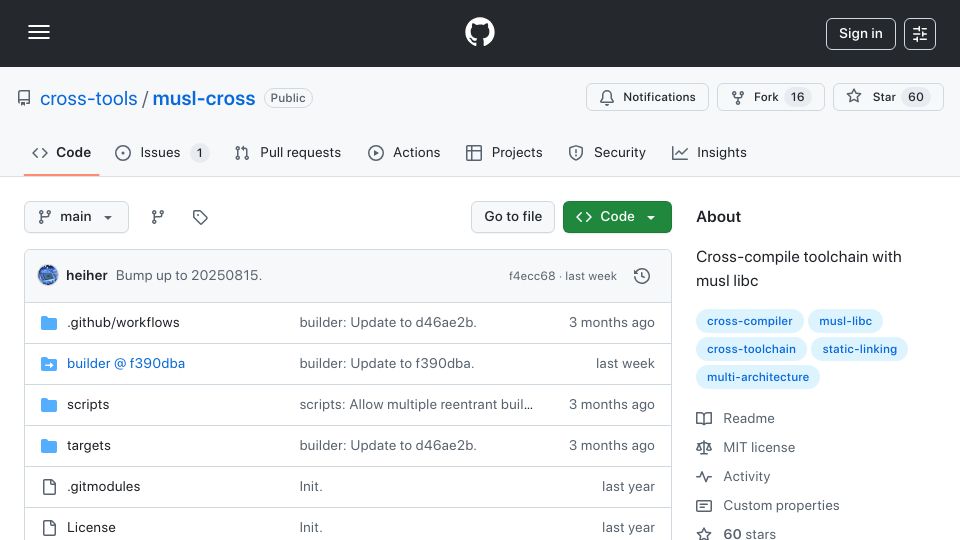This screenshot has width=960, height=540.
Task: Open heiher's avatar image
Action: pos(48,276)
